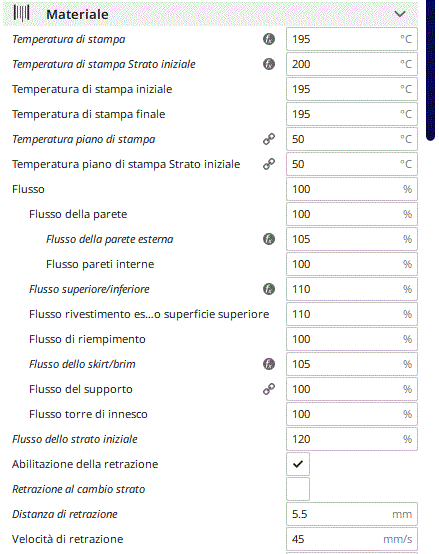Click formula icon for Flusso della parete esterna

269,239
